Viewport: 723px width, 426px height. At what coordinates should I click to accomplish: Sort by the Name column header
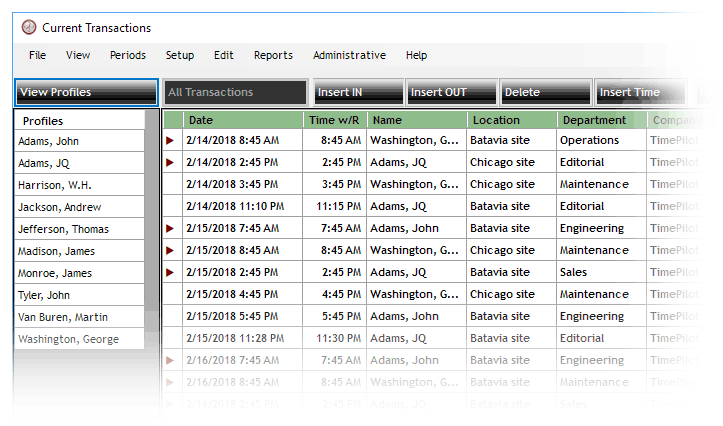coord(417,120)
